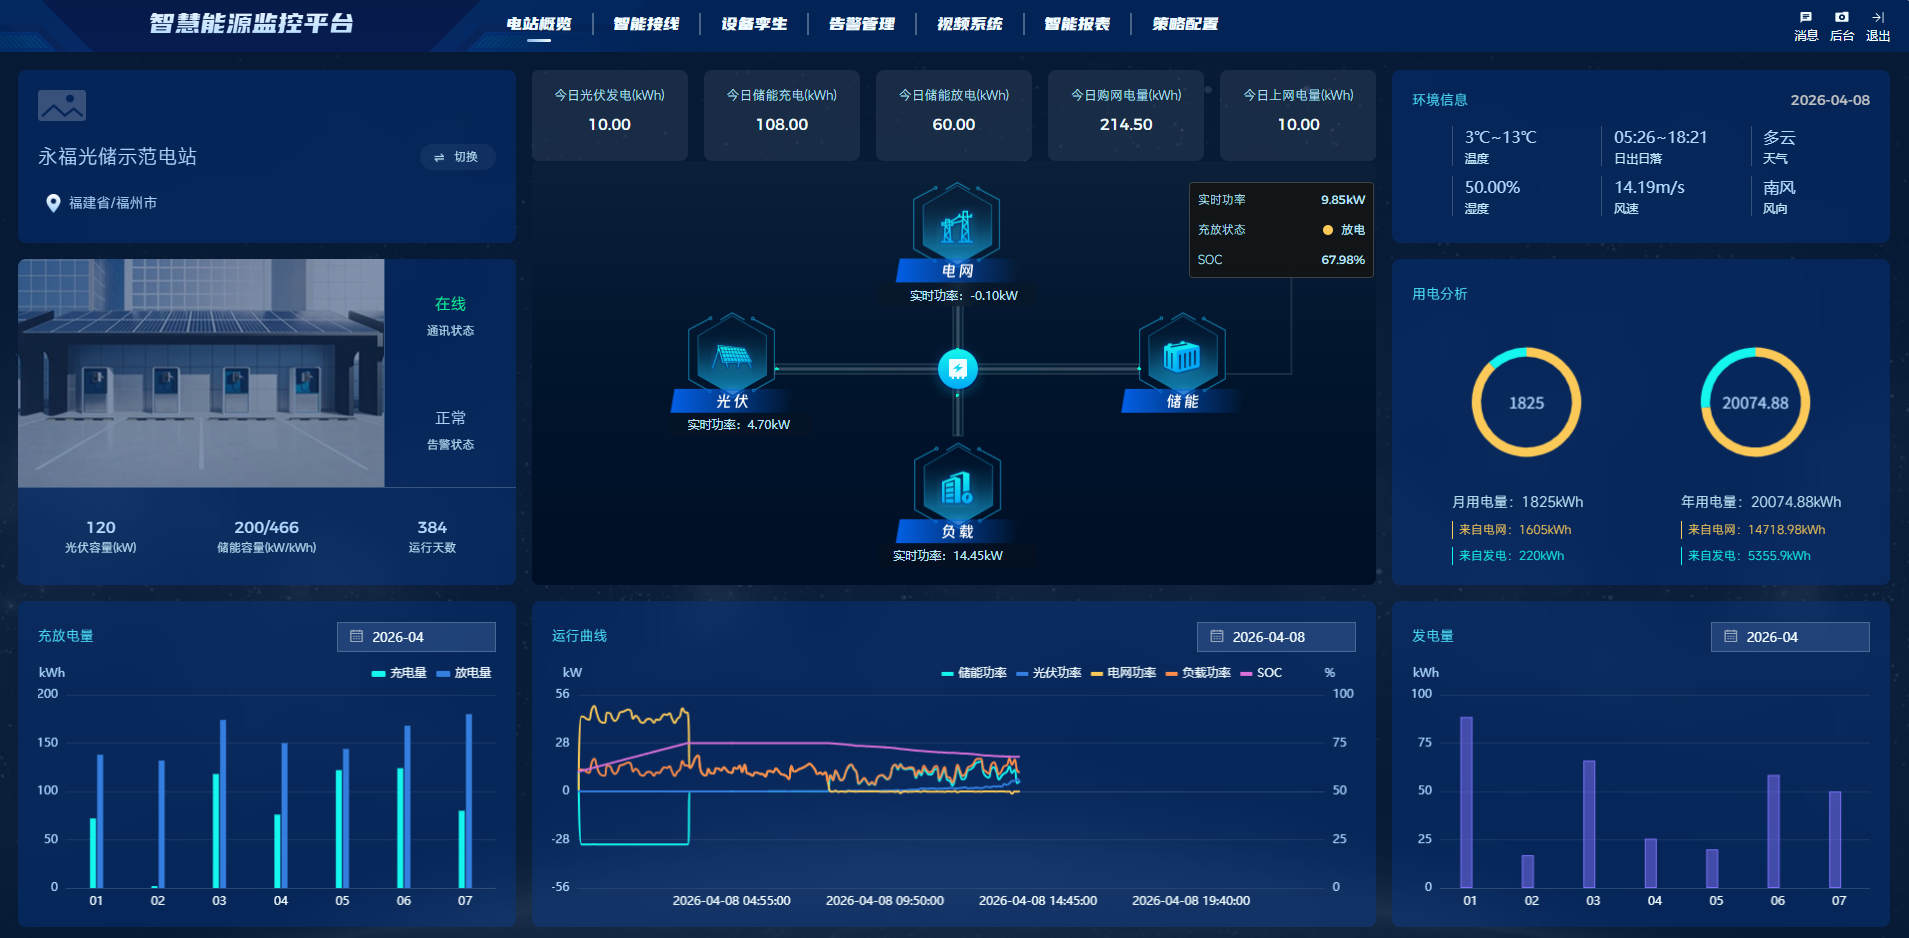Click the load (负载) building icon
Viewport: 1909px width, 938px height.
[956, 487]
